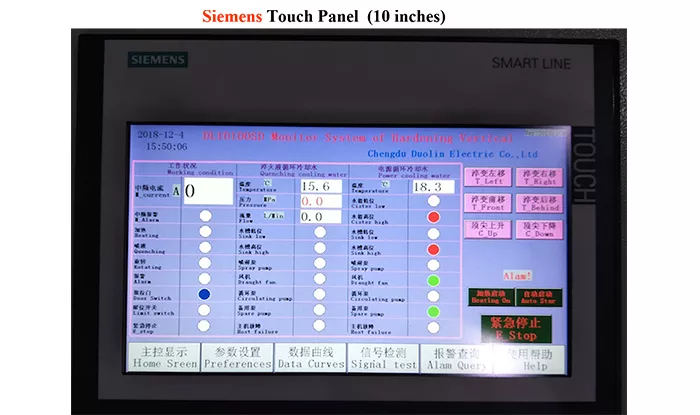Switch to the Data Curves tab
The width and height of the screenshot is (700, 415).
pyautogui.click(x=310, y=358)
